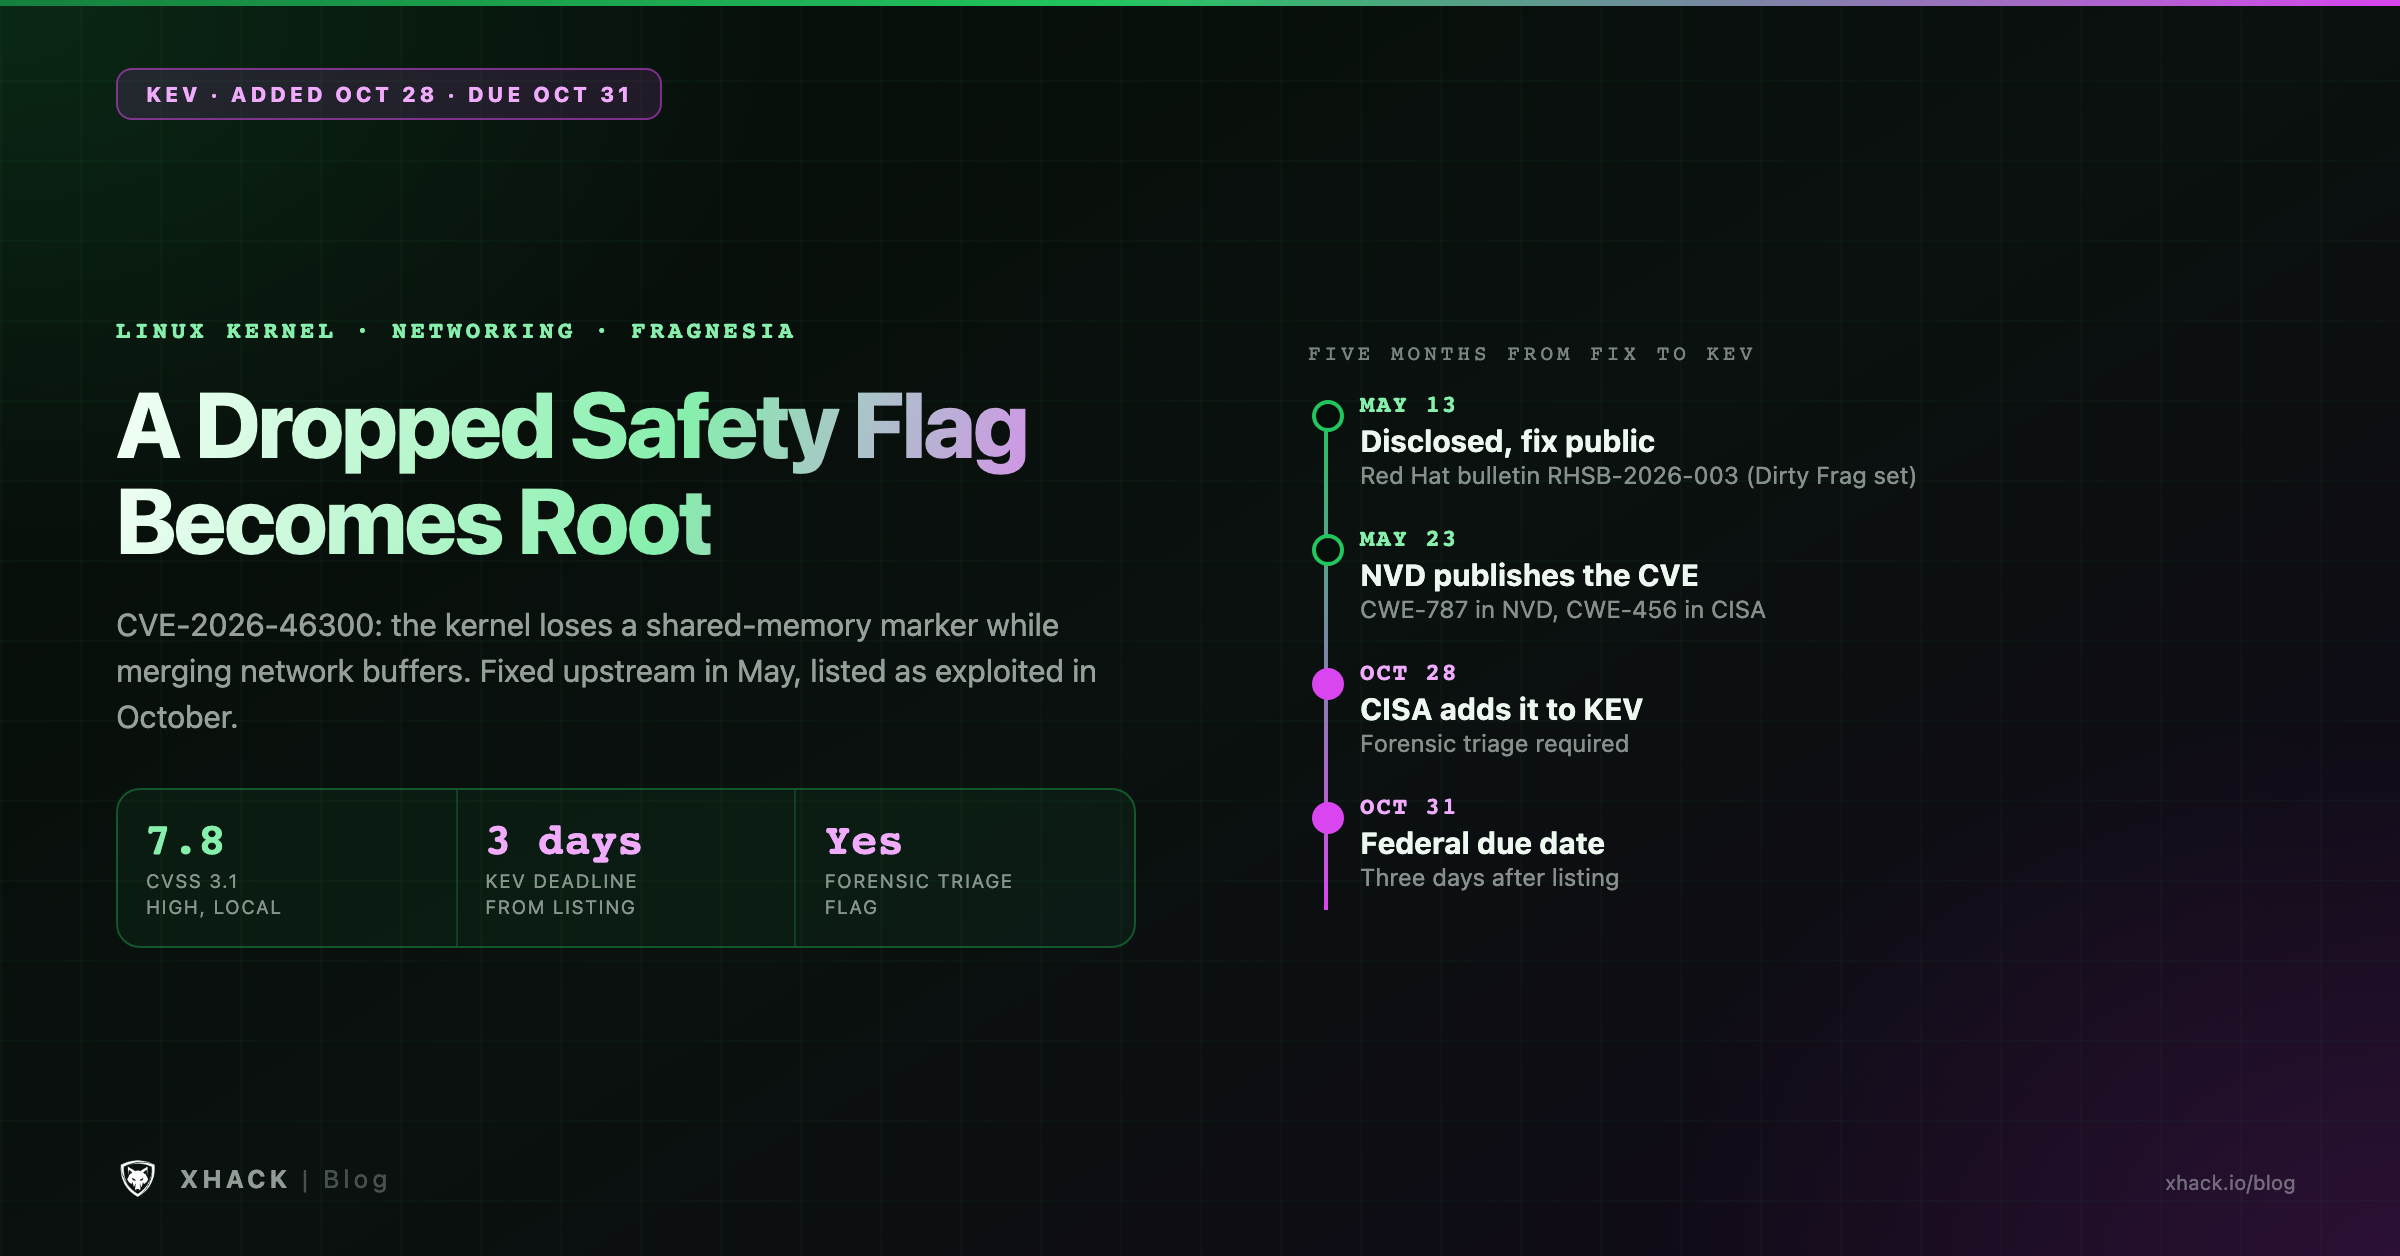Click Federal due date title
Image resolution: width=2400 pixels, height=1256 pixels.
click(1482, 843)
